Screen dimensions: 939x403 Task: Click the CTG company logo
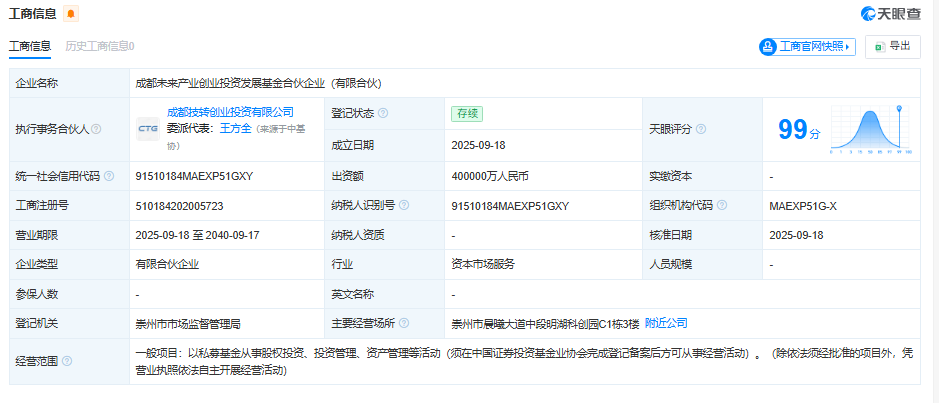point(148,128)
